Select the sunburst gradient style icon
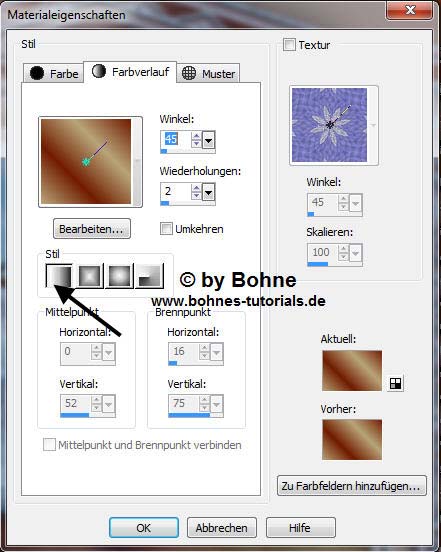This screenshot has width=441, height=552. (x=120, y=276)
